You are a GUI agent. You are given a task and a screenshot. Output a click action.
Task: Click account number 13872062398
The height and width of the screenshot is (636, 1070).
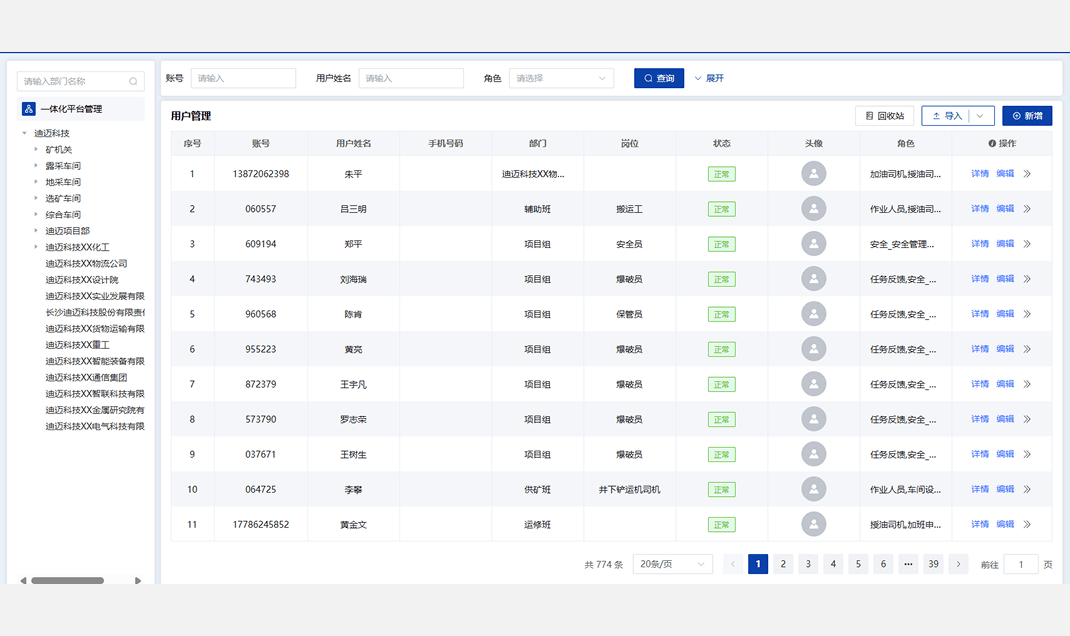tap(261, 174)
